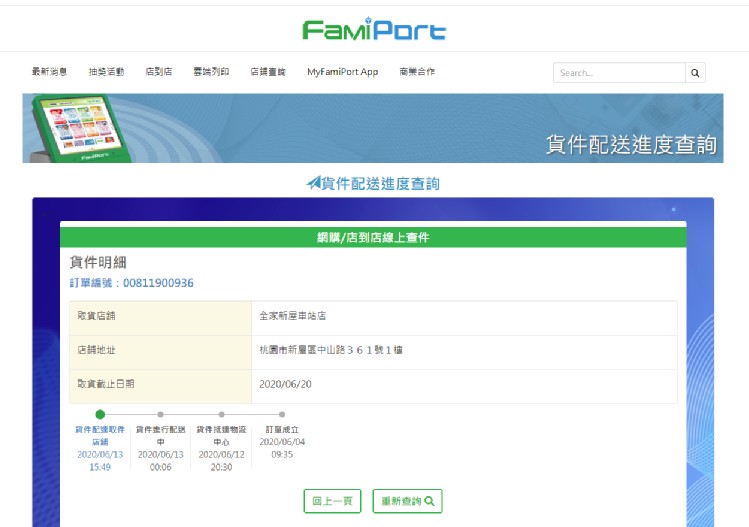The height and width of the screenshot is (527, 749).
Task: Click the search magnifier button
Action: pos(695,73)
